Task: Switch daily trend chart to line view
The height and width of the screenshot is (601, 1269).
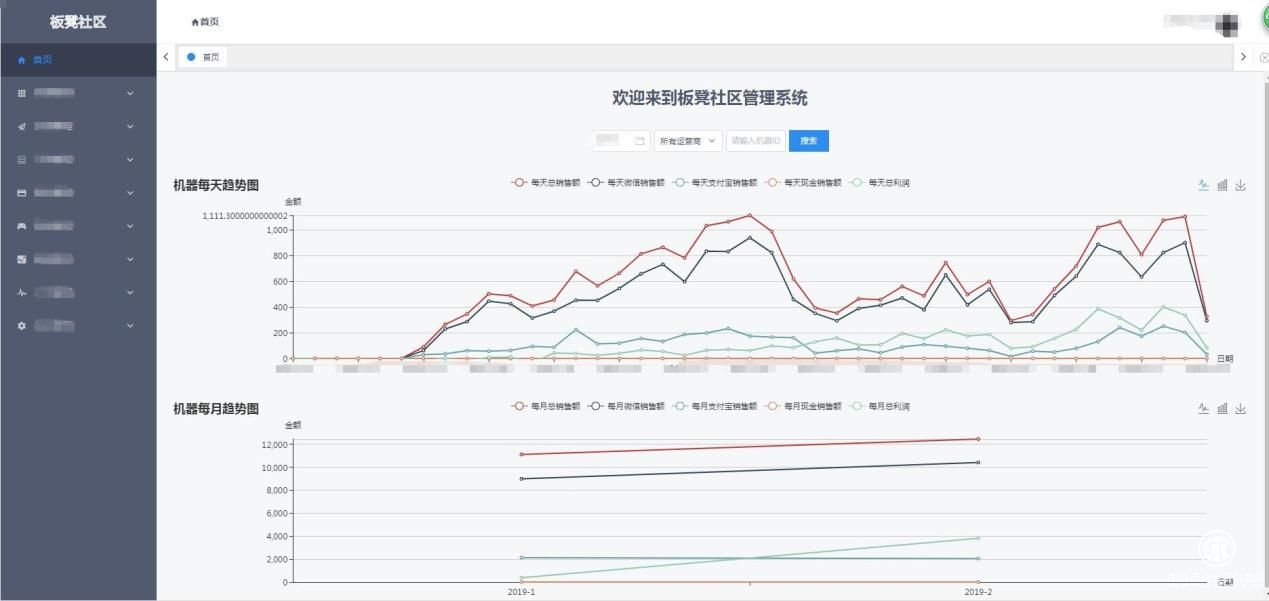Action: tap(1204, 185)
